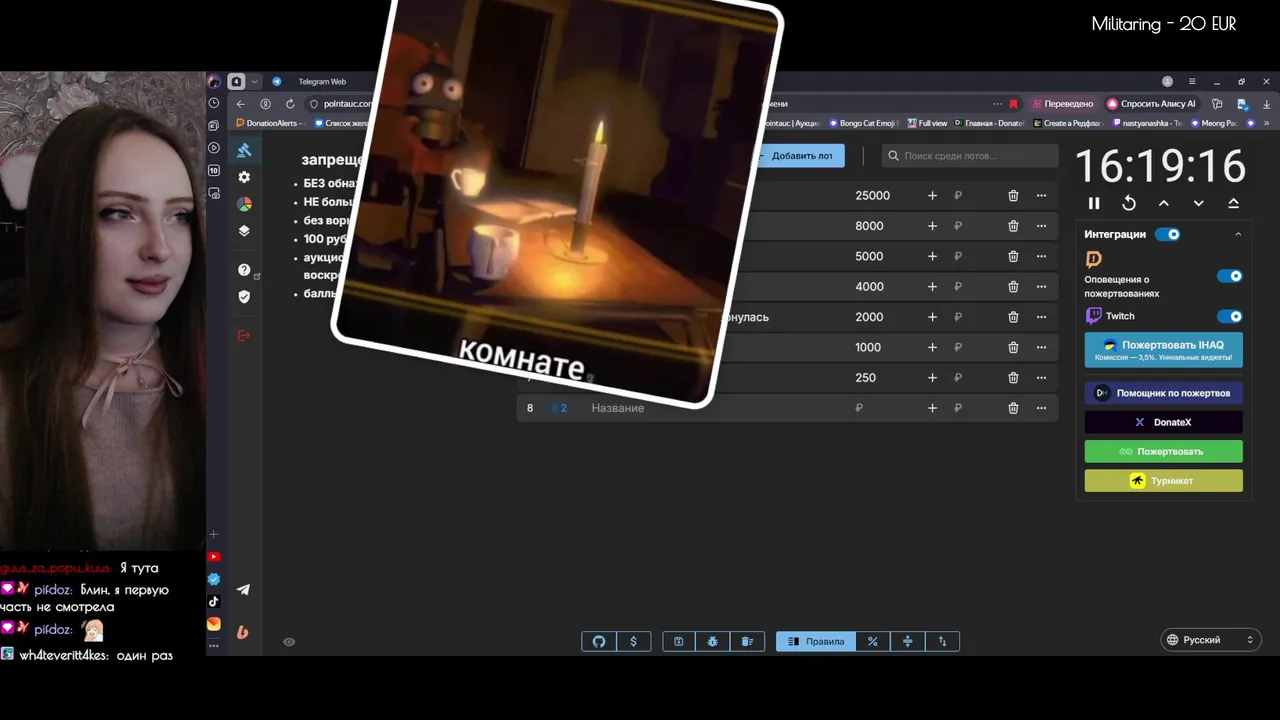
Task: Click the clear all lots trash icon
Action: click(x=747, y=642)
